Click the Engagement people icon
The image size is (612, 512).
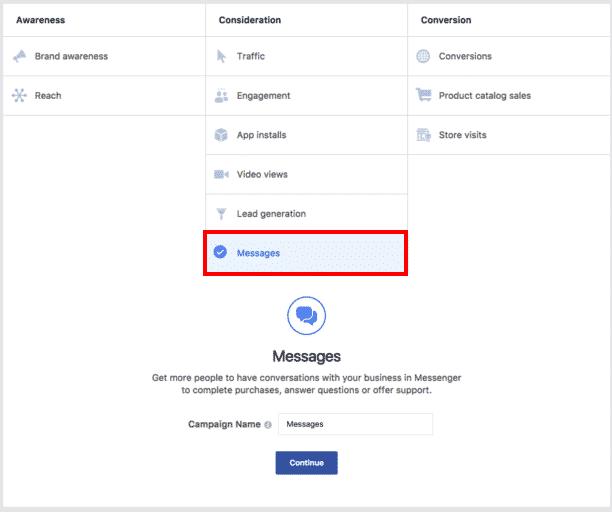point(221,96)
